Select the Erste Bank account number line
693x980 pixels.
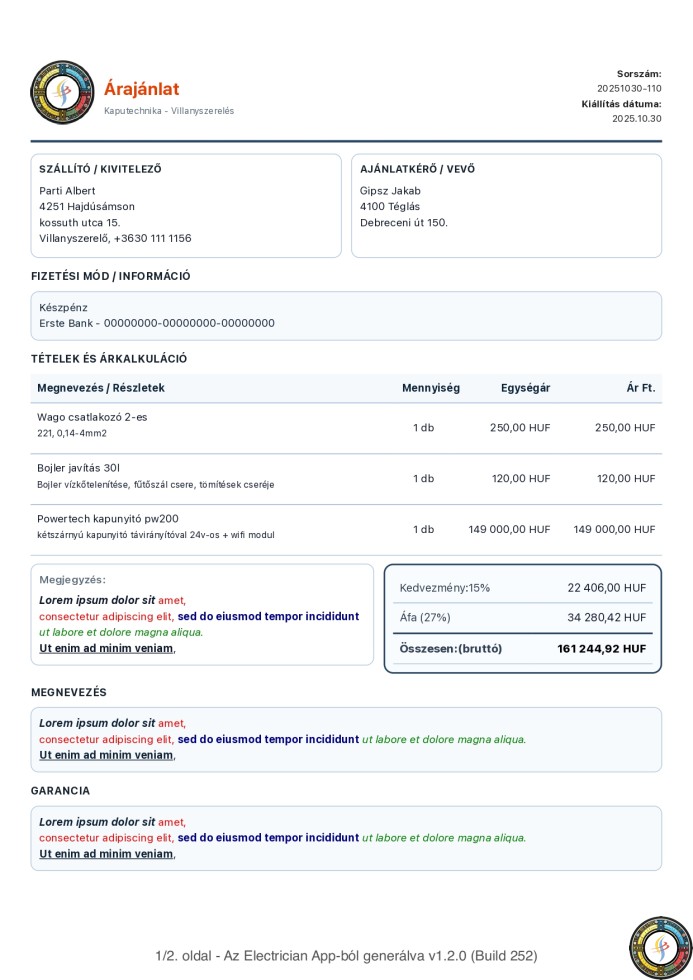[x=157, y=323]
